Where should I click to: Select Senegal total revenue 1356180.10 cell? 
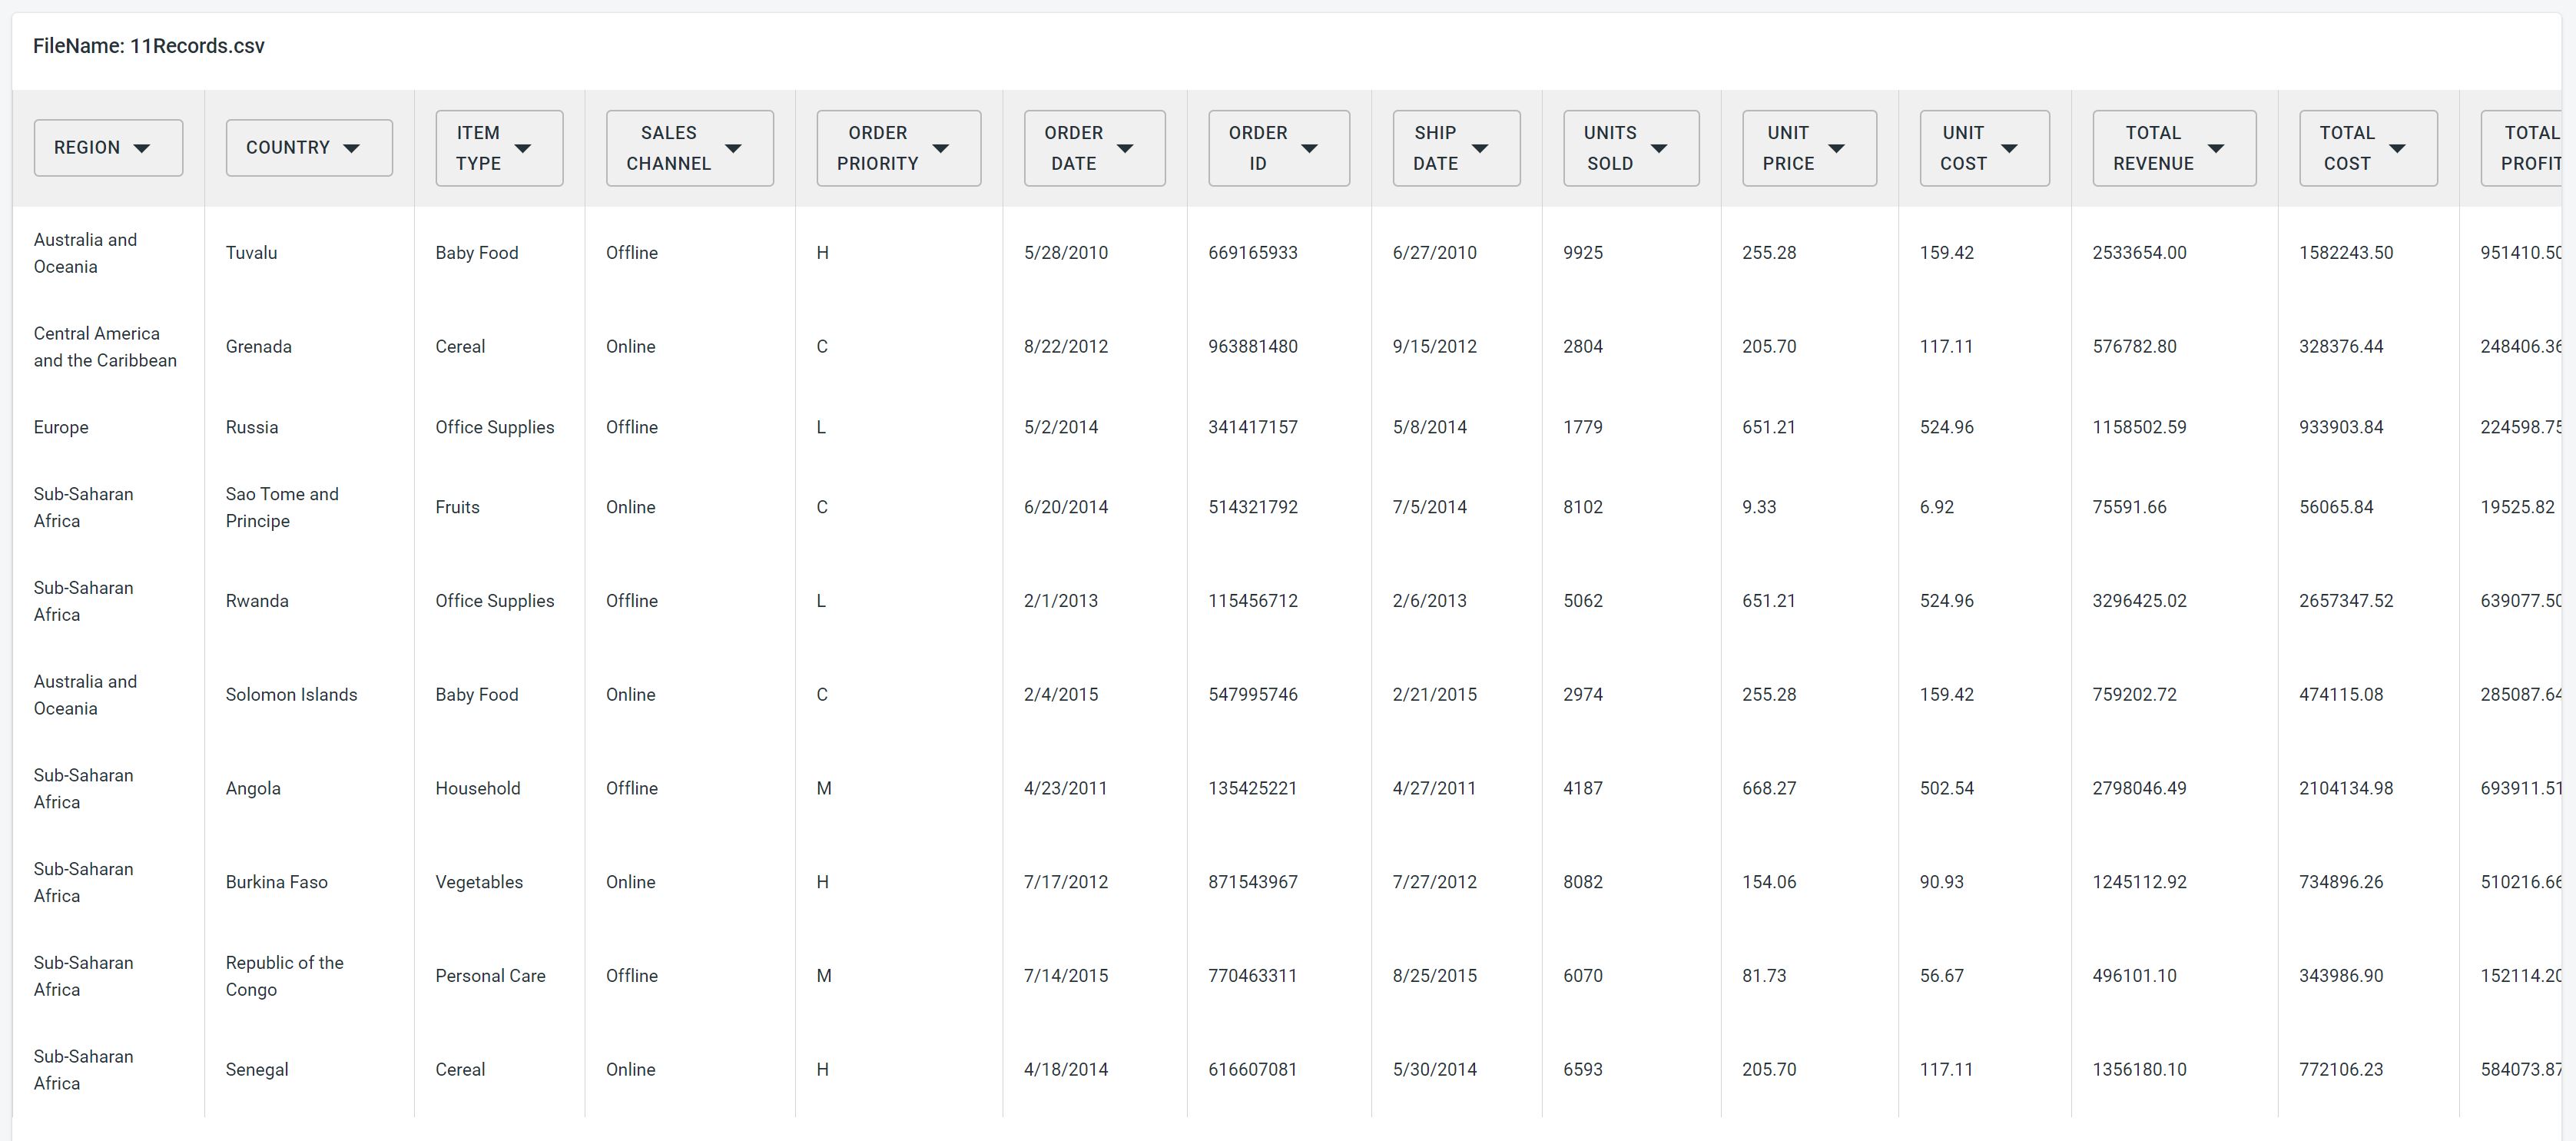tap(2139, 1070)
